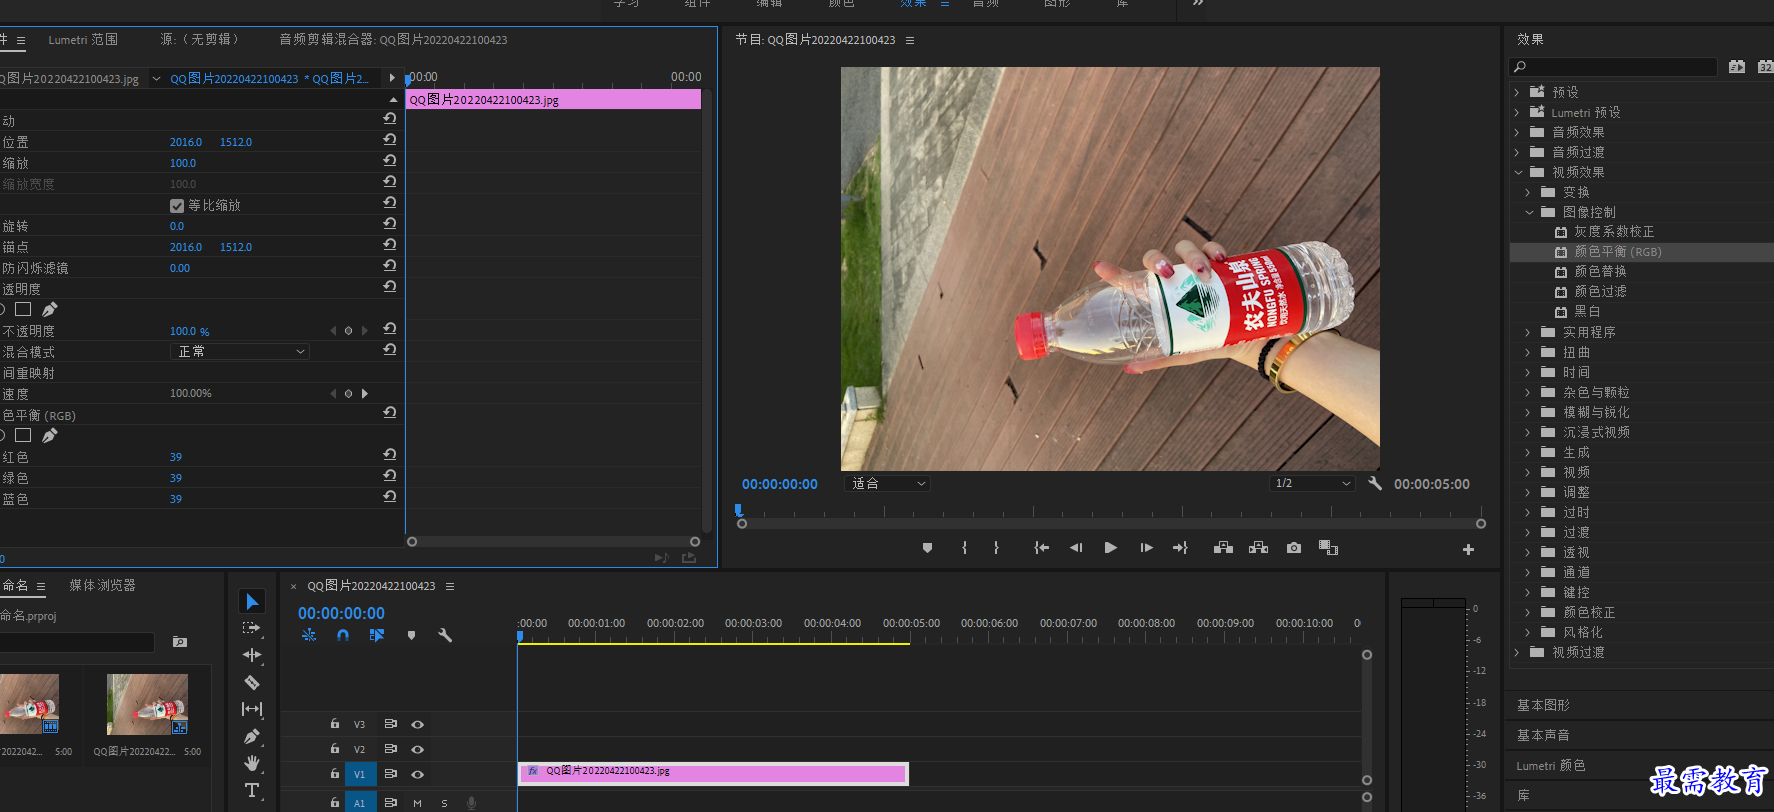Toggle V3 track visibility eye
The height and width of the screenshot is (812, 1774).
(x=418, y=724)
